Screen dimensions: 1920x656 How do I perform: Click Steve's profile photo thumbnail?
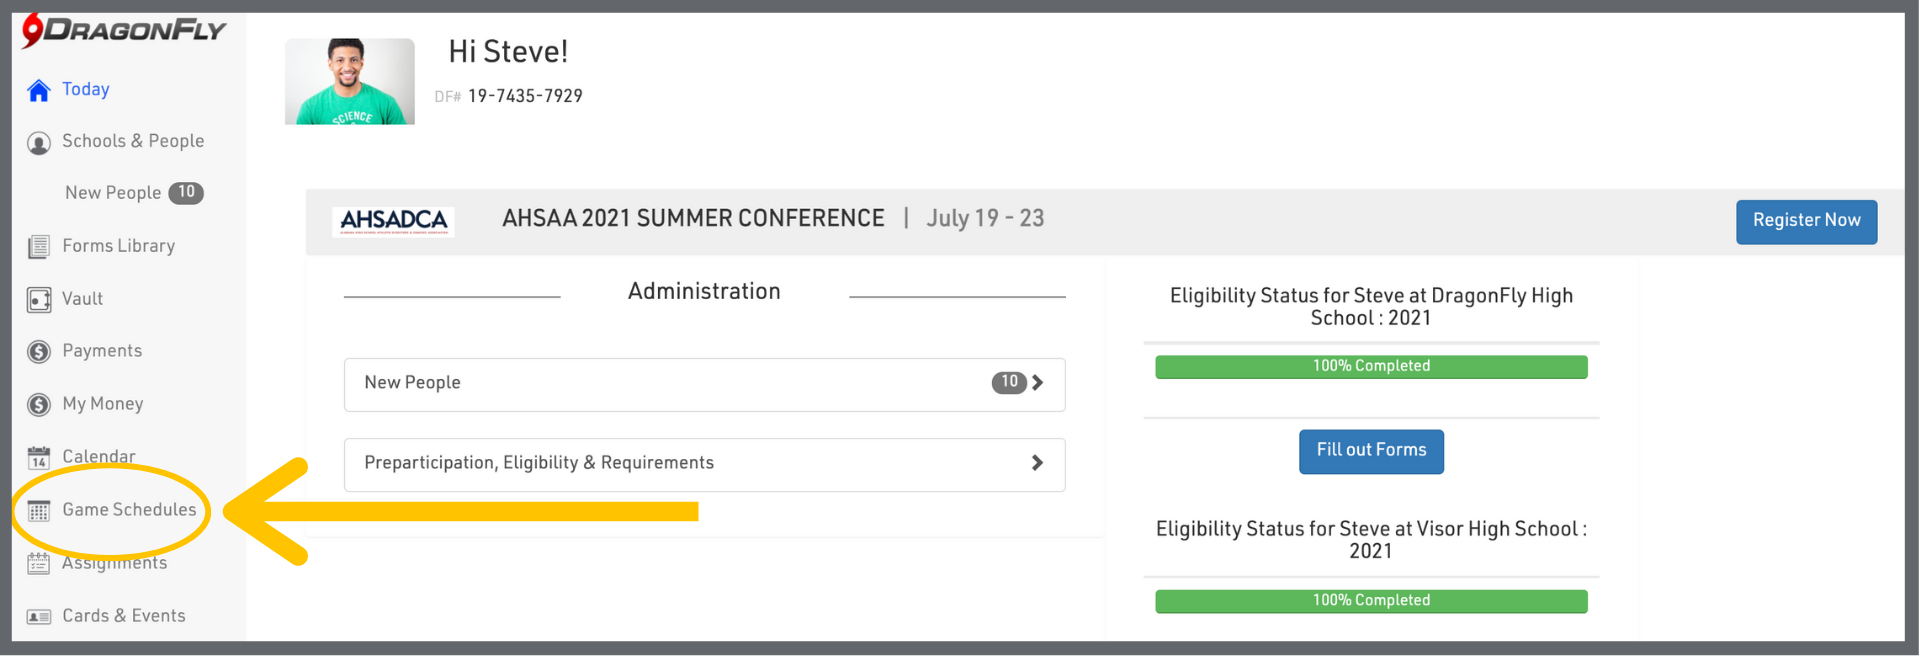[349, 82]
